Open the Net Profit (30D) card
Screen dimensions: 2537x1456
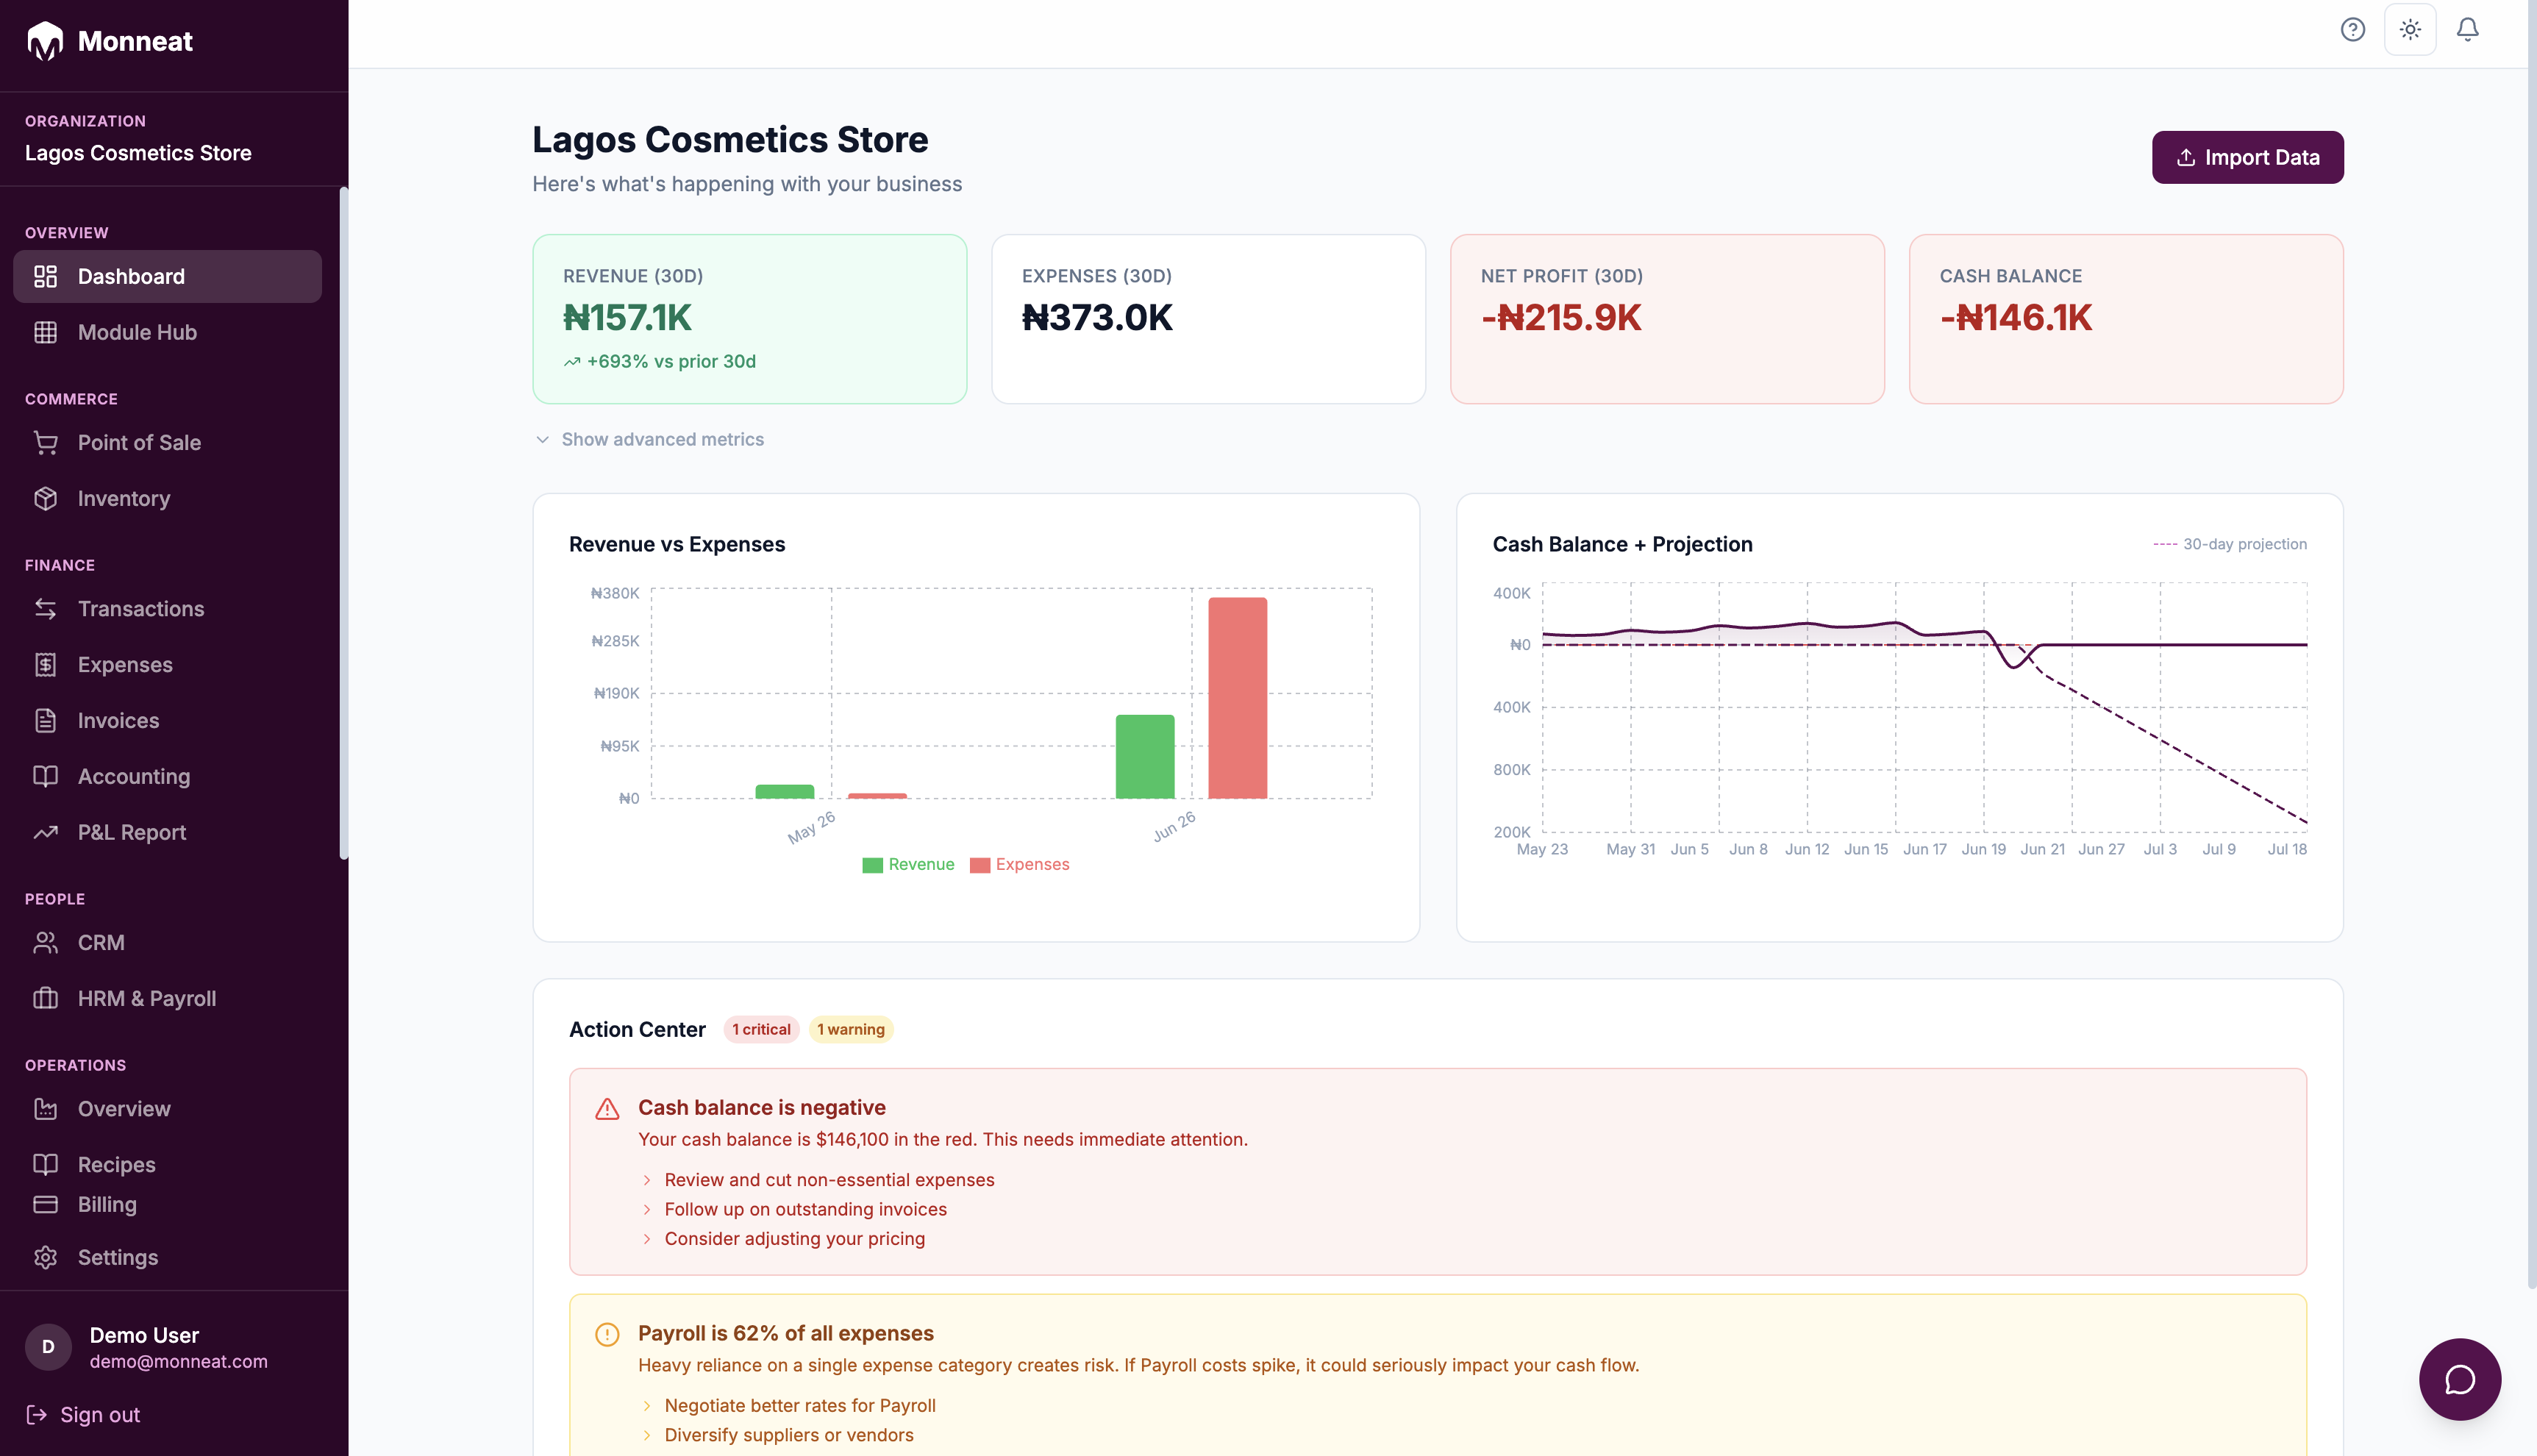1667,319
